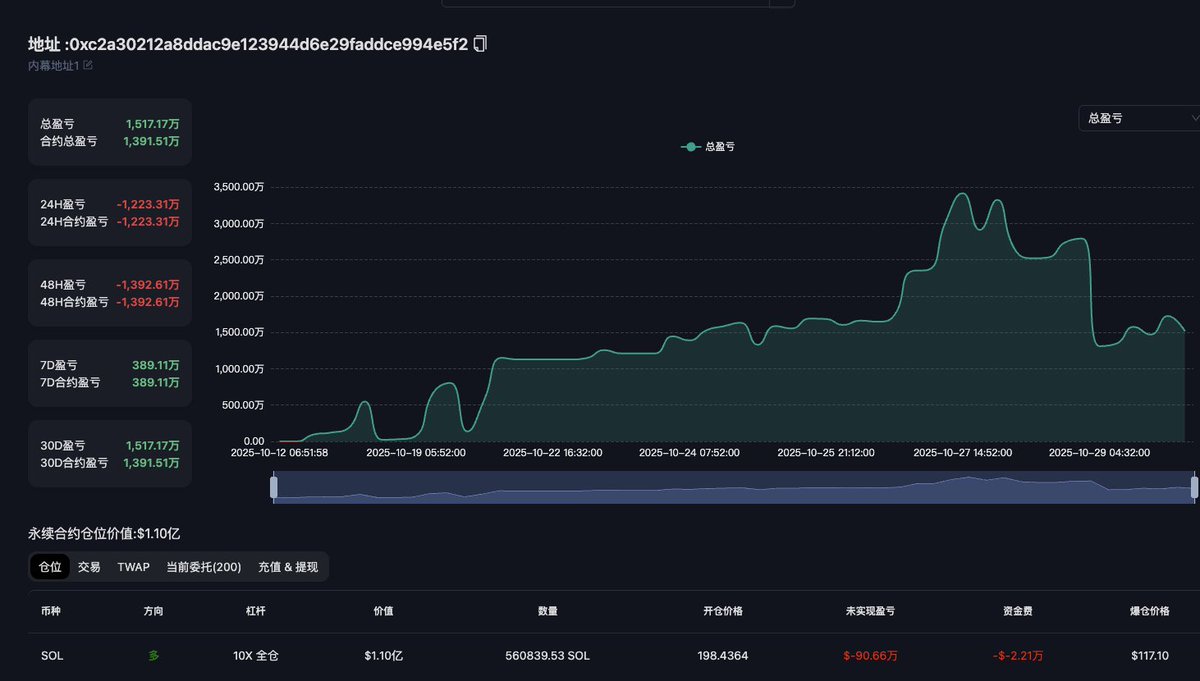The image size is (1200, 681).
Task: Click the mini overview chart in range bar
Action: pos(734,488)
